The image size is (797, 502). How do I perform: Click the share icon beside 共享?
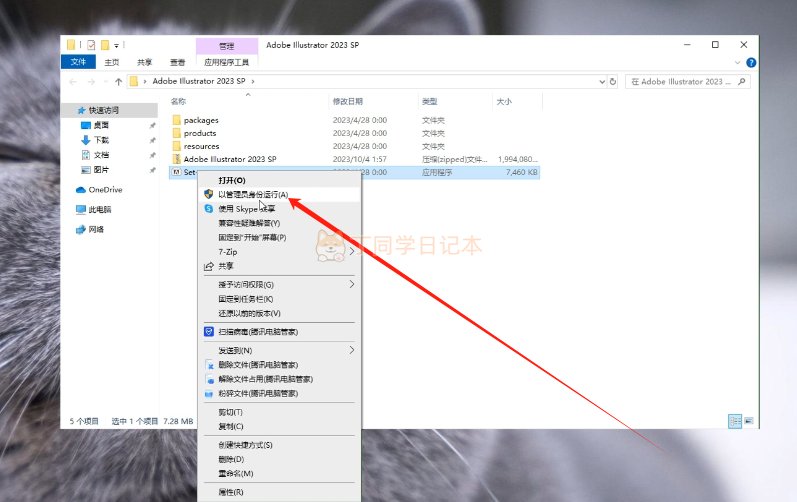(x=208, y=266)
